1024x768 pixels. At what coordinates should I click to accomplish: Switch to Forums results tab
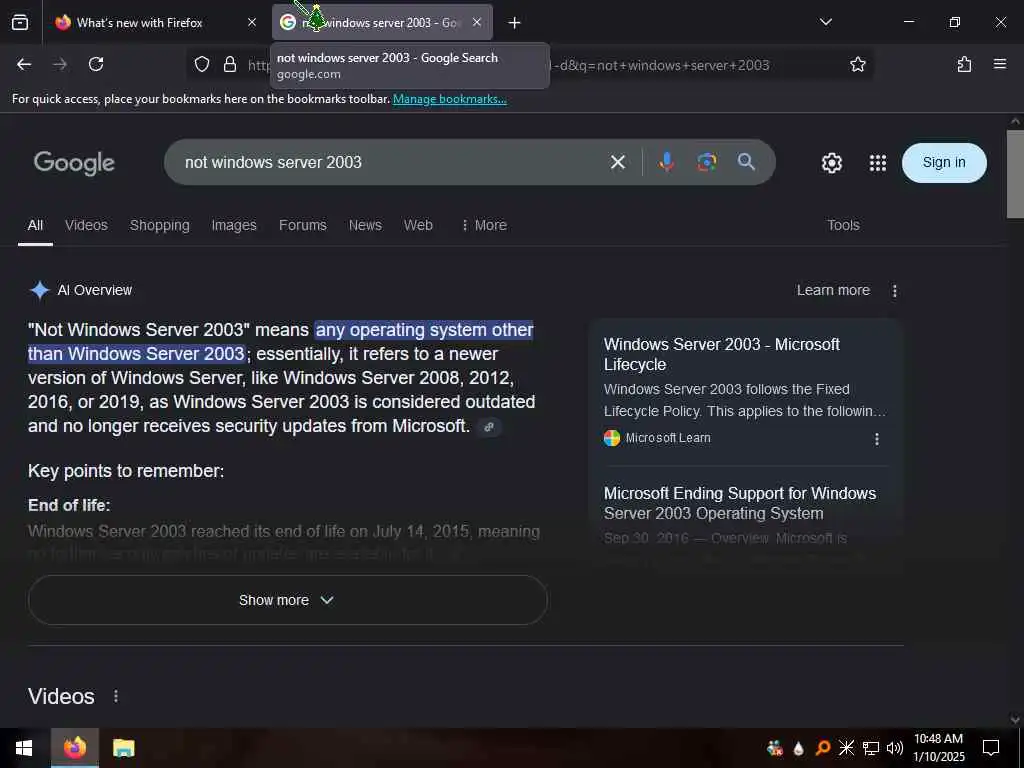pyautogui.click(x=302, y=225)
